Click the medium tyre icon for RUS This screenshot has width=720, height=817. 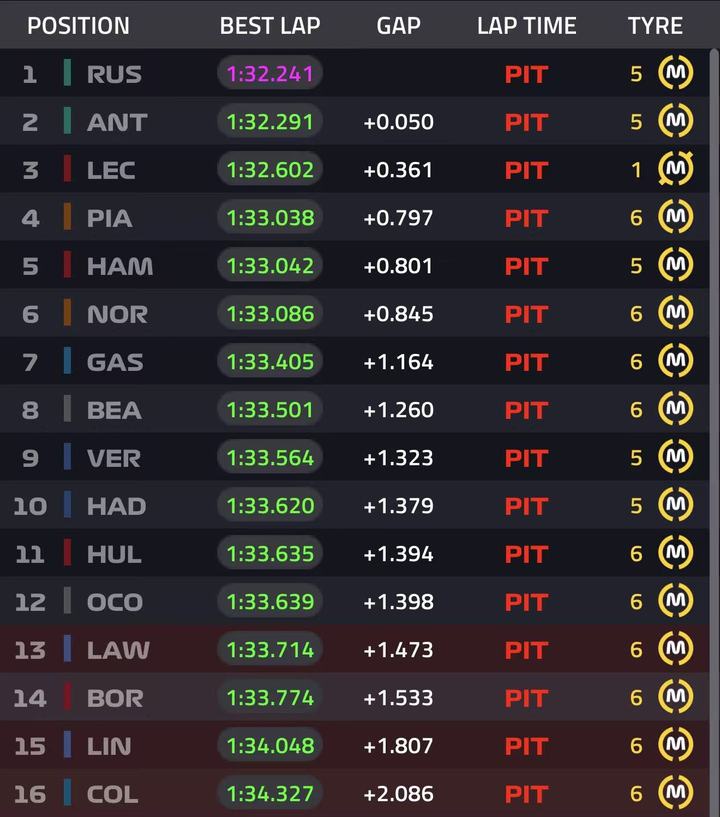(676, 74)
